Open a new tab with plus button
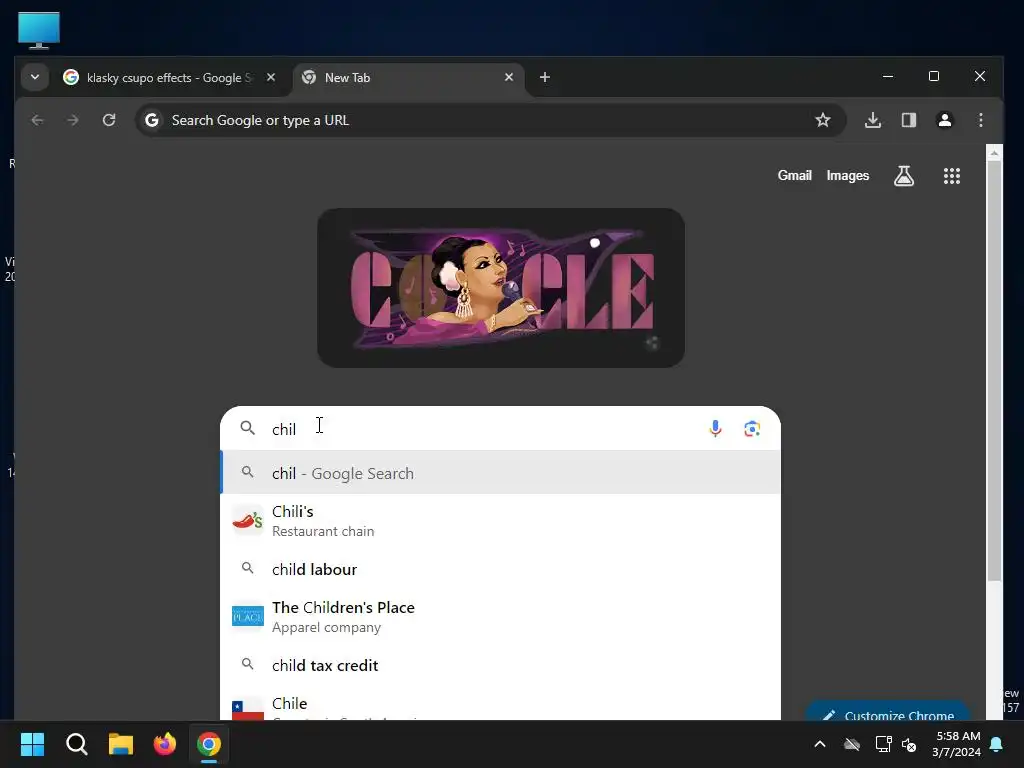Viewport: 1024px width, 768px height. pyautogui.click(x=545, y=77)
